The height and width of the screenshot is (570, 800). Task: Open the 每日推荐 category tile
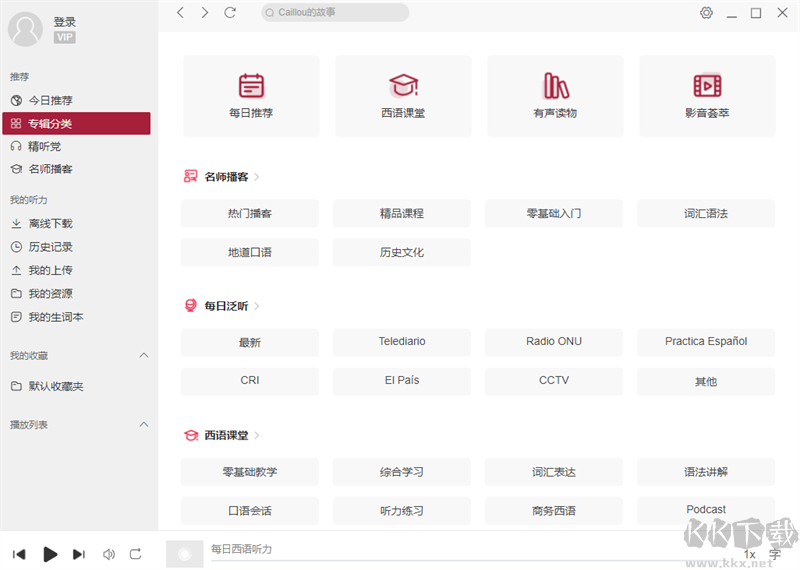click(x=251, y=96)
